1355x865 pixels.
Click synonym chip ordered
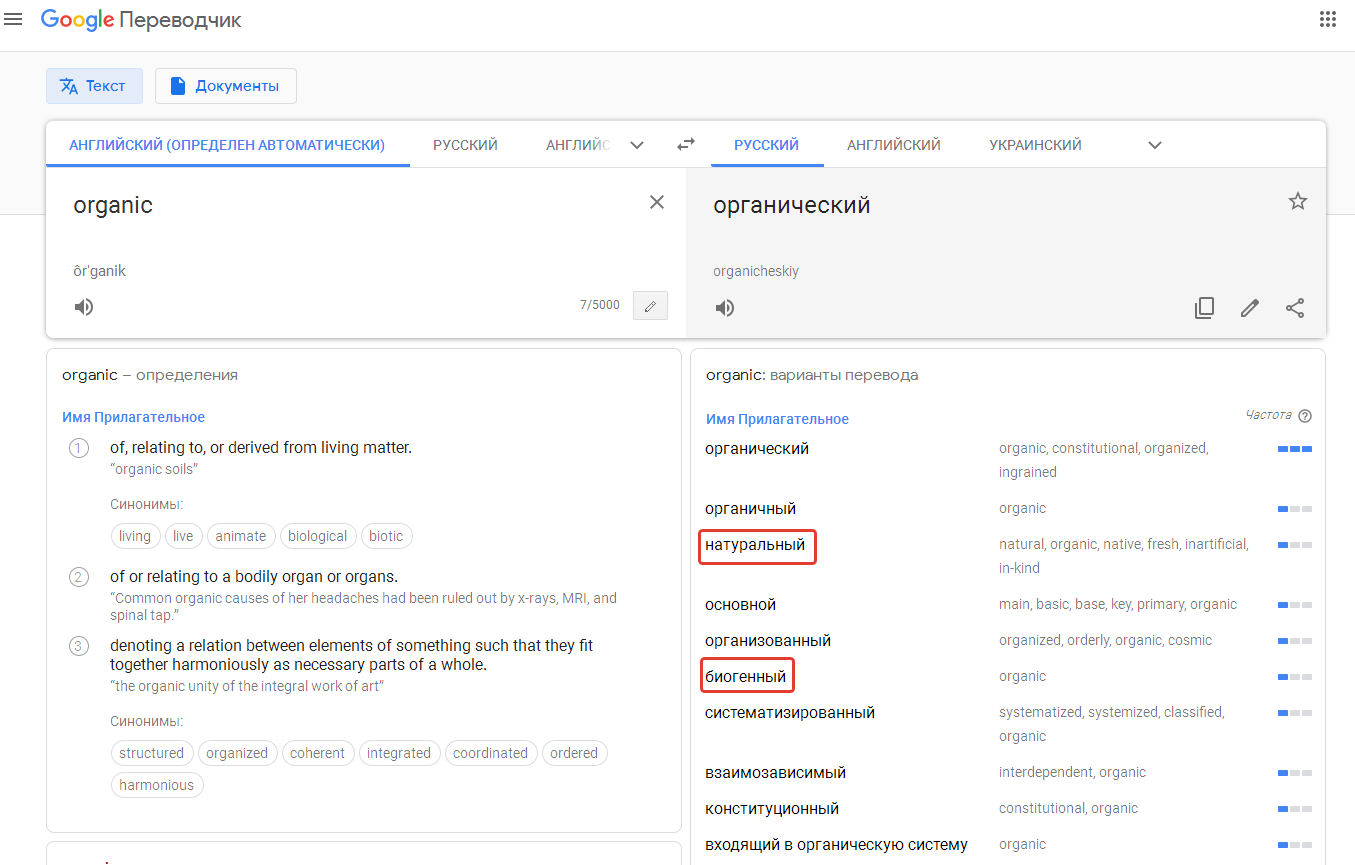click(574, 753)
